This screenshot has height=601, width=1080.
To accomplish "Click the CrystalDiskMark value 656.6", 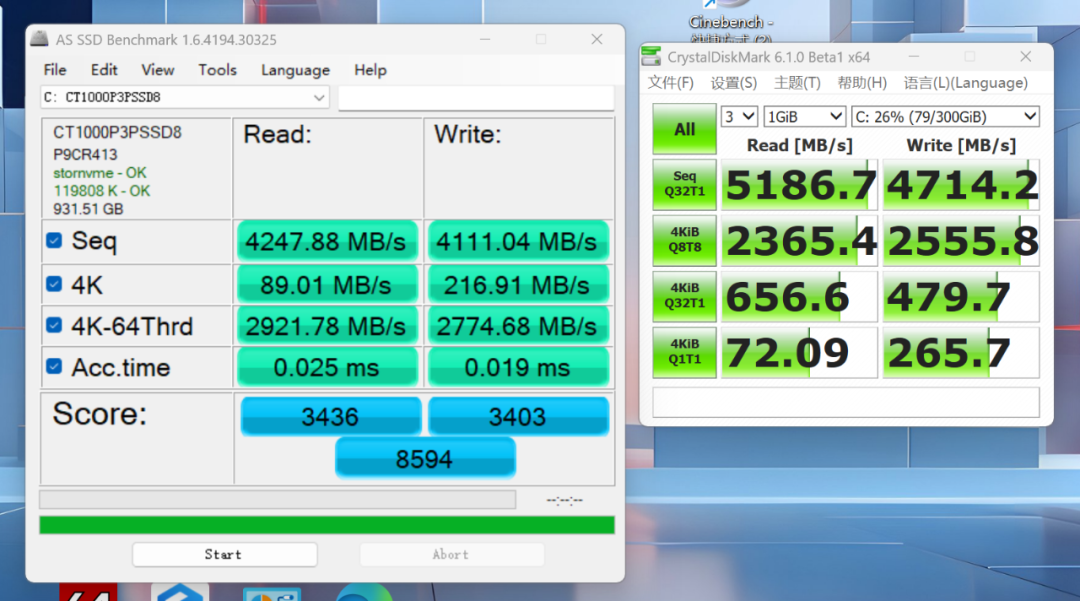I will (800, 296).
